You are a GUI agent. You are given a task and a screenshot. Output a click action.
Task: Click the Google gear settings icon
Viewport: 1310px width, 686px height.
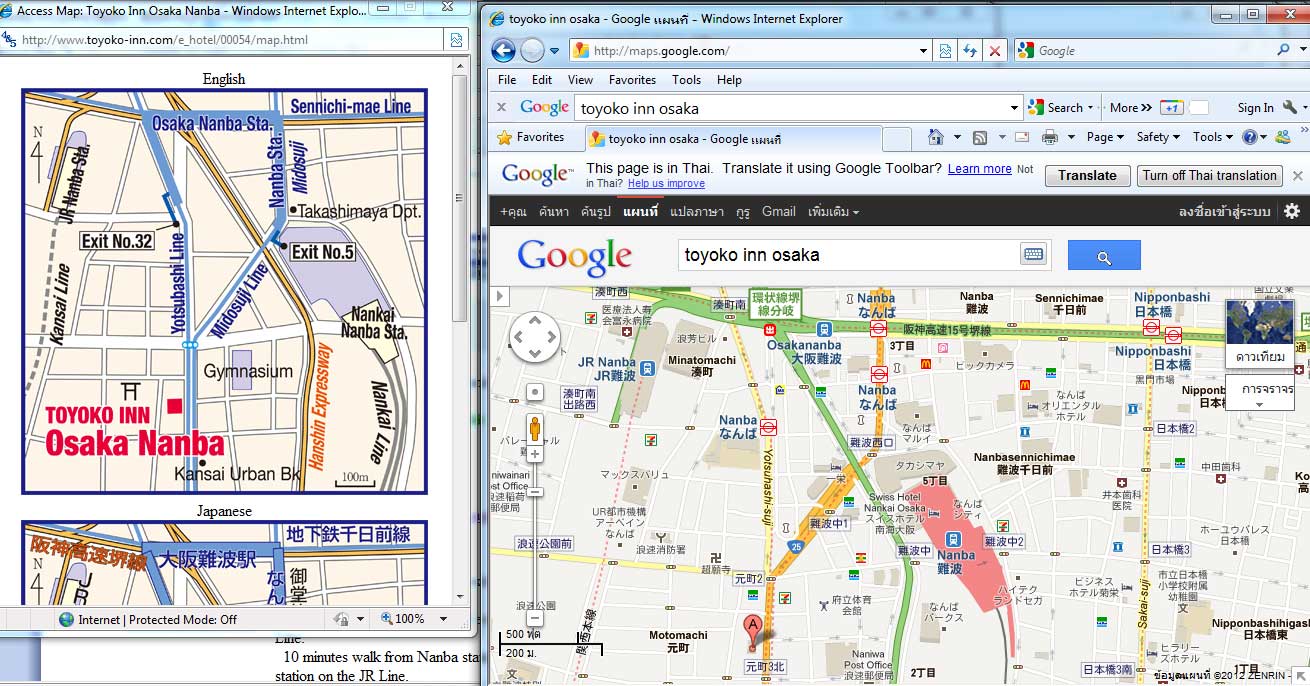click(1292, 211)
